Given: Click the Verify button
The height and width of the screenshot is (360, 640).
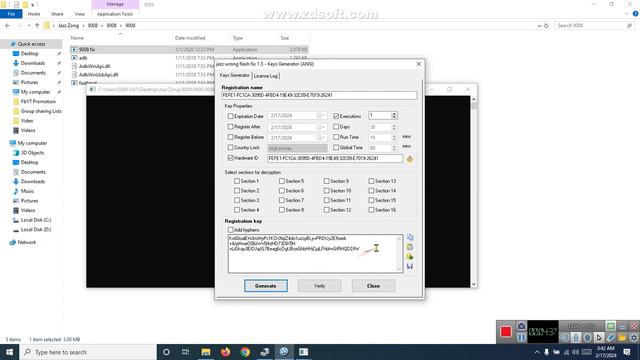Looking at the screenshot, I should pyautogui.click(x=320, y=286).
